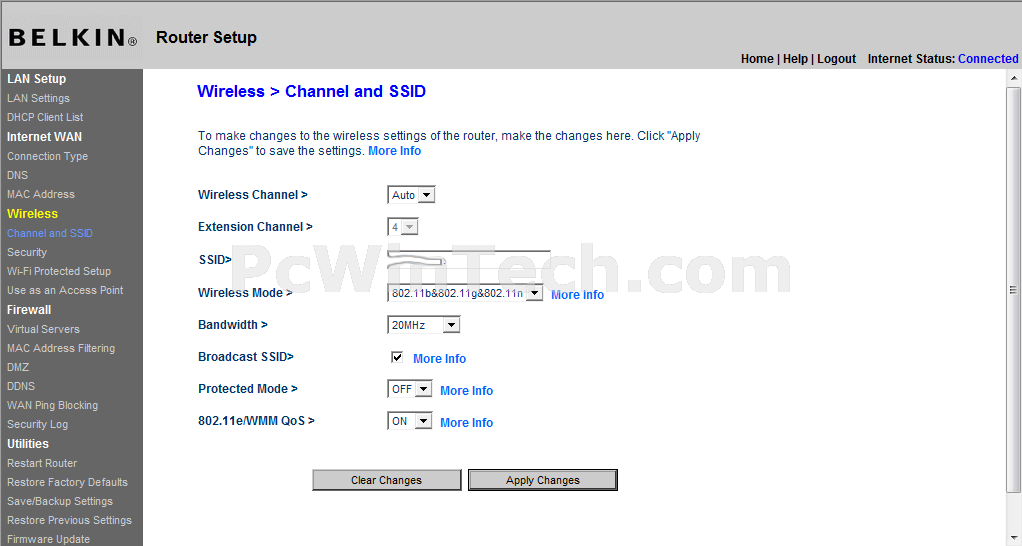Open More Info next to Protected Mode
Image resolution: width=1022 pixels, height=546 pixels.
tap(467, 390)
